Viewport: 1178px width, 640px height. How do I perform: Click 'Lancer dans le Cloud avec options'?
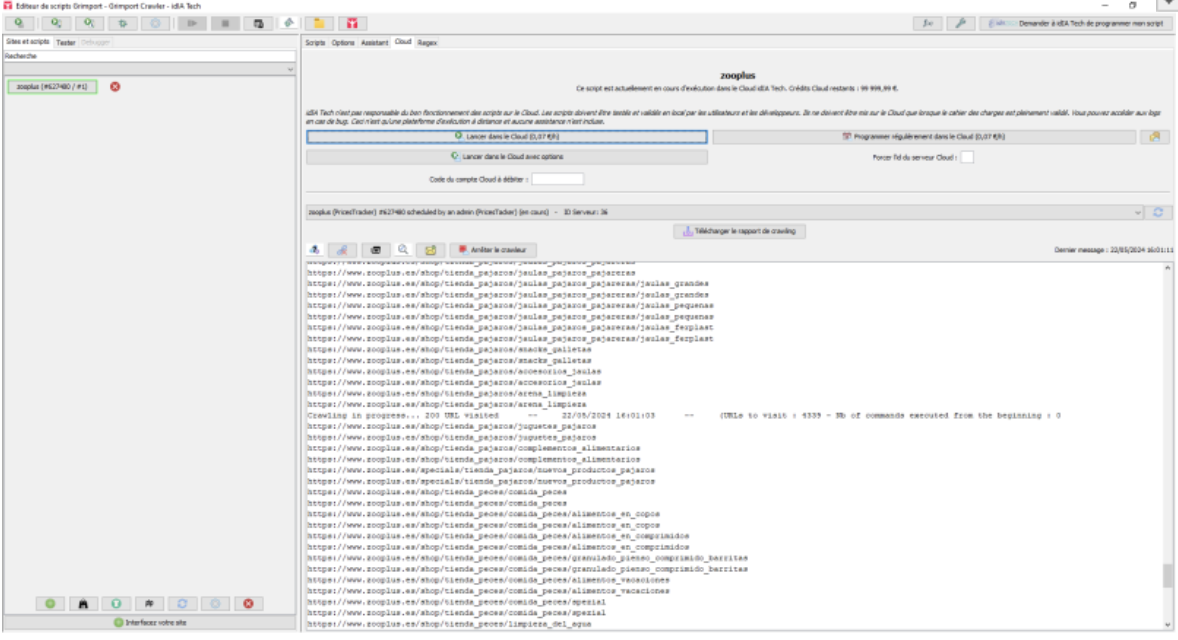click(507, 157)
